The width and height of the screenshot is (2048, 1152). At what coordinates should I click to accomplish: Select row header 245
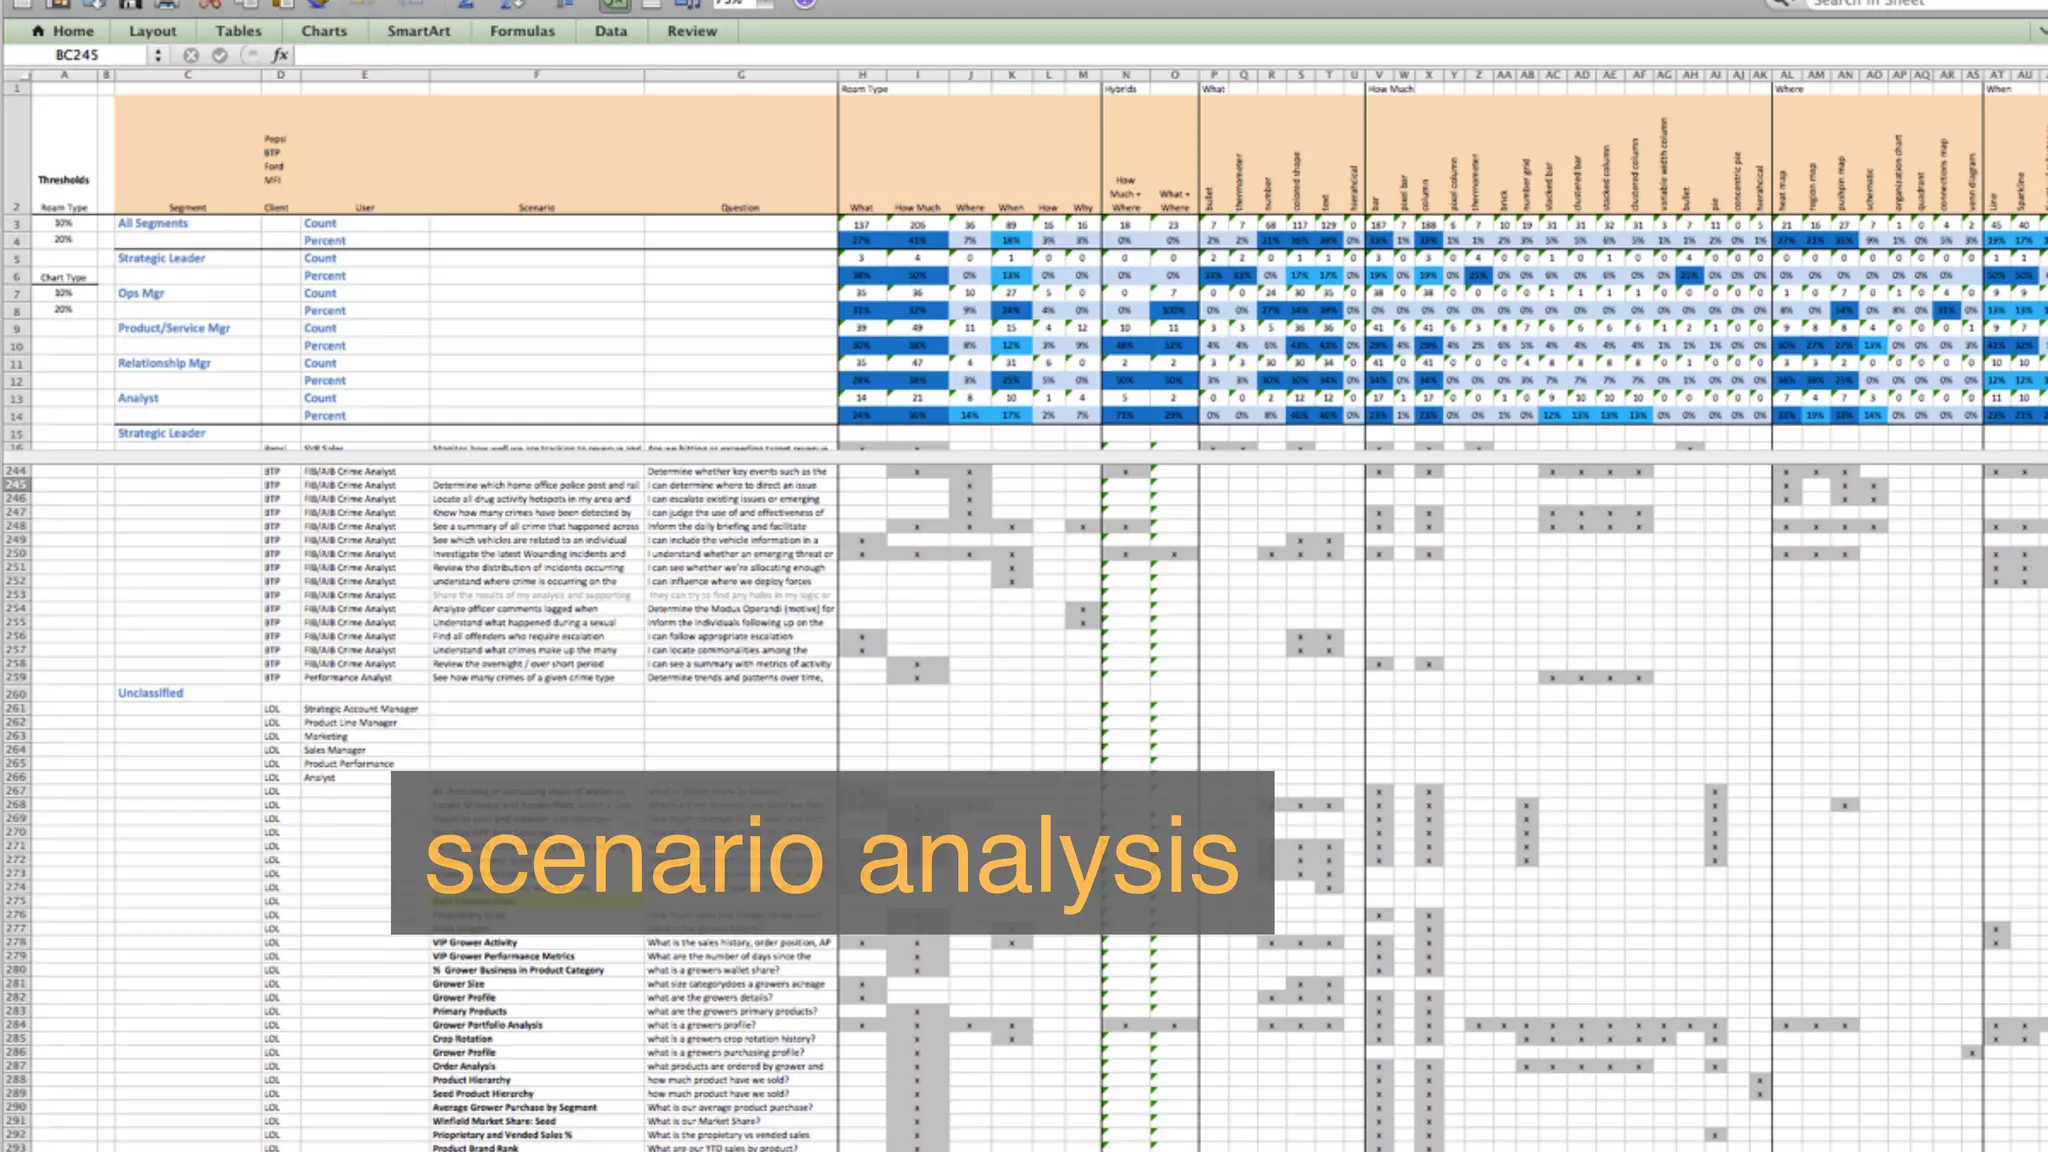16,485
